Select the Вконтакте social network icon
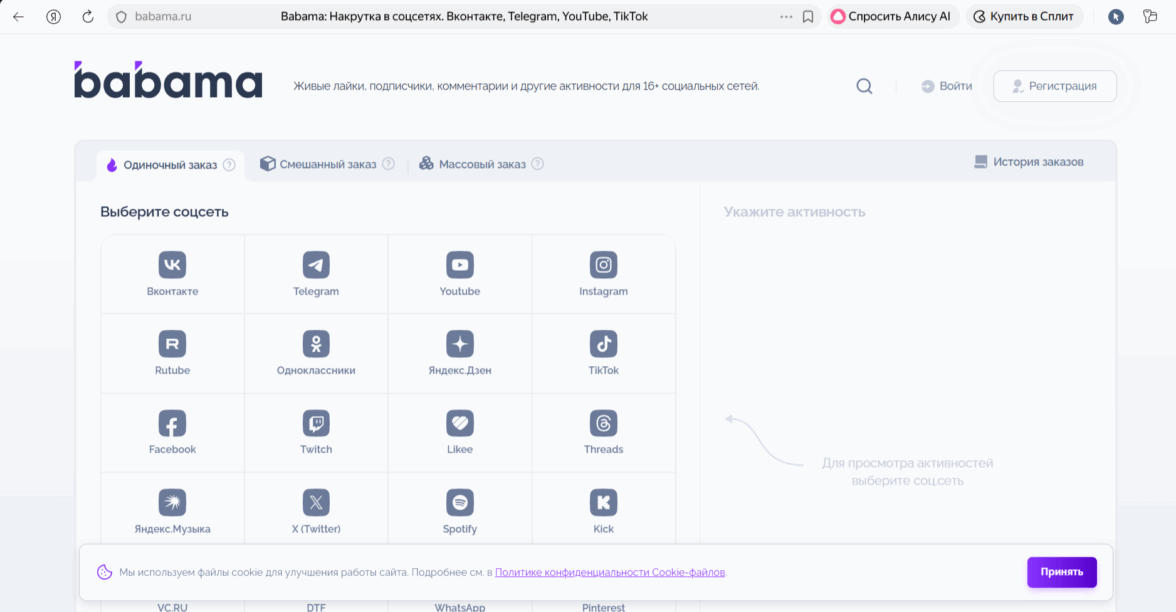Viewport: 1176px width, 612px height. click(x=172, y=265)
